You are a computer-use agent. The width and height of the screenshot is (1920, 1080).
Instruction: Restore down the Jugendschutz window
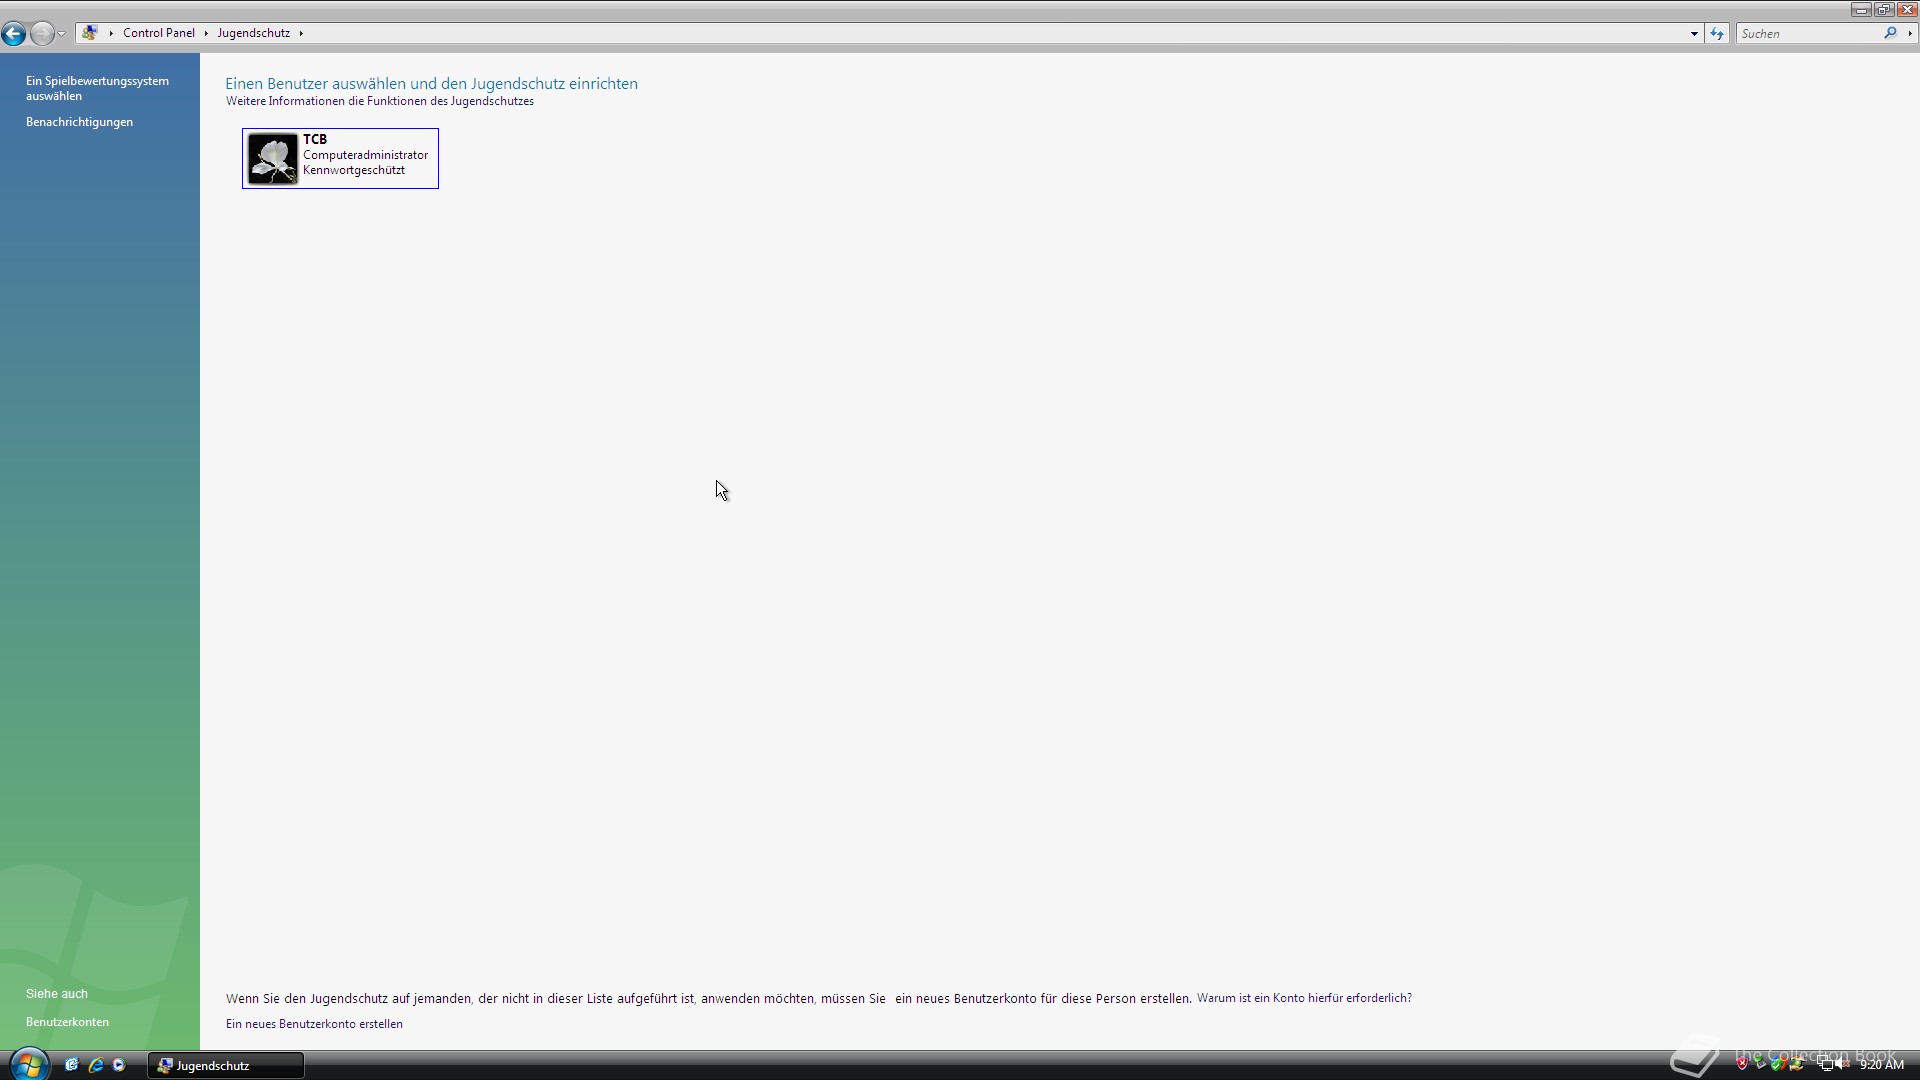1883,9
